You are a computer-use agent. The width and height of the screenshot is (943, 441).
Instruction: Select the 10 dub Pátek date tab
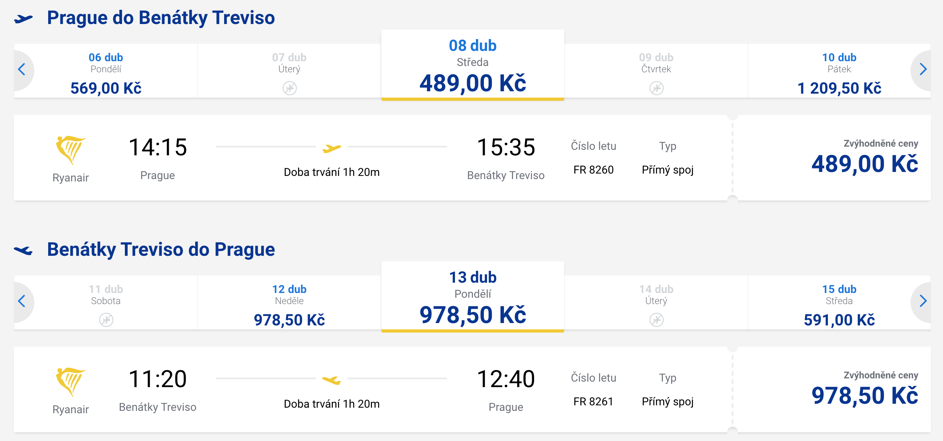[839, 71]
